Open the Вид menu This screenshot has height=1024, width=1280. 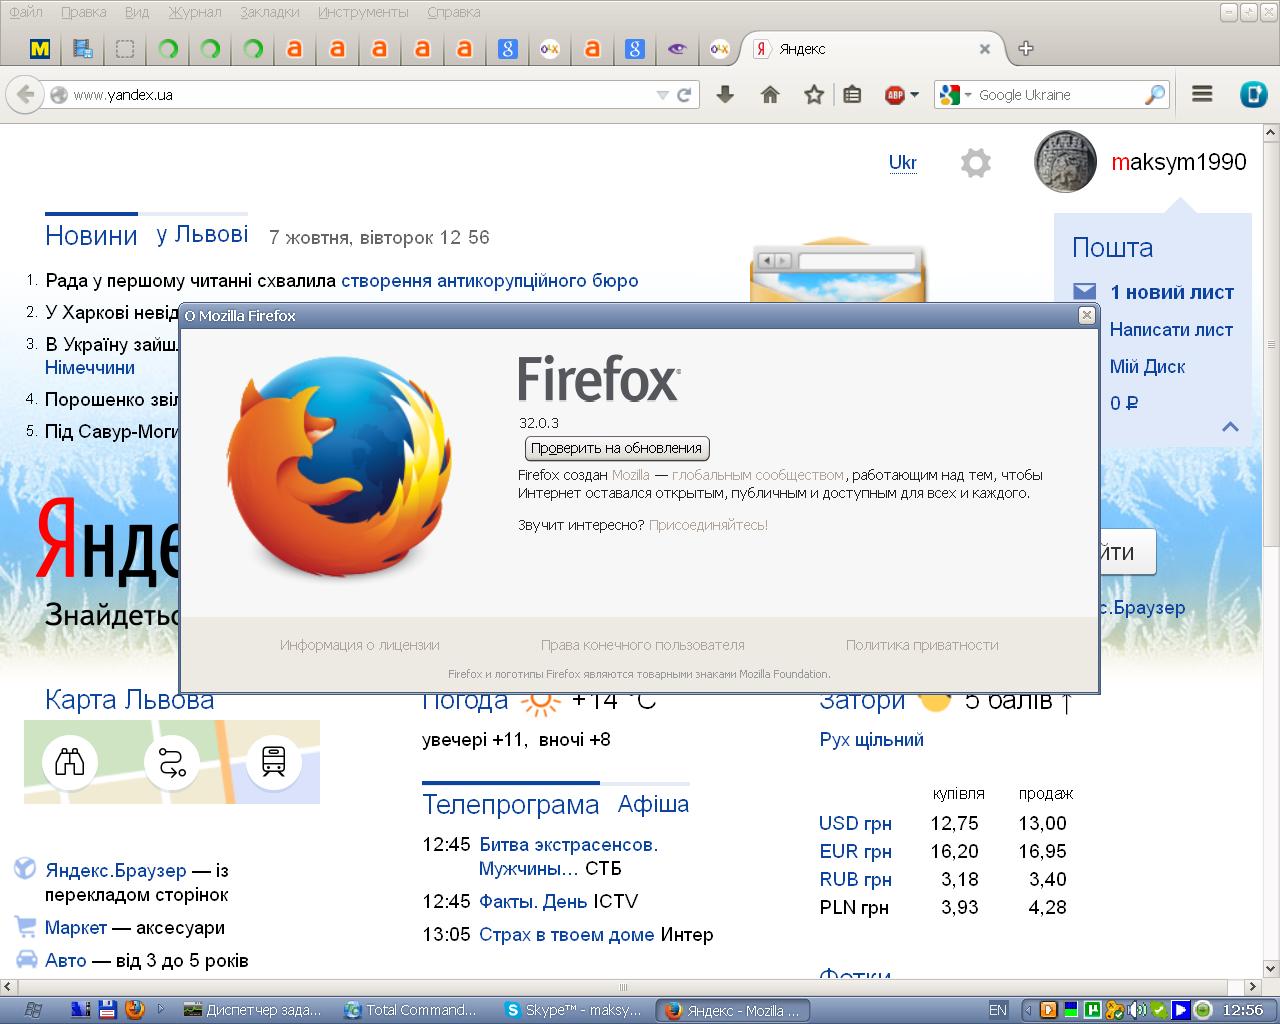tap(138, 12)
